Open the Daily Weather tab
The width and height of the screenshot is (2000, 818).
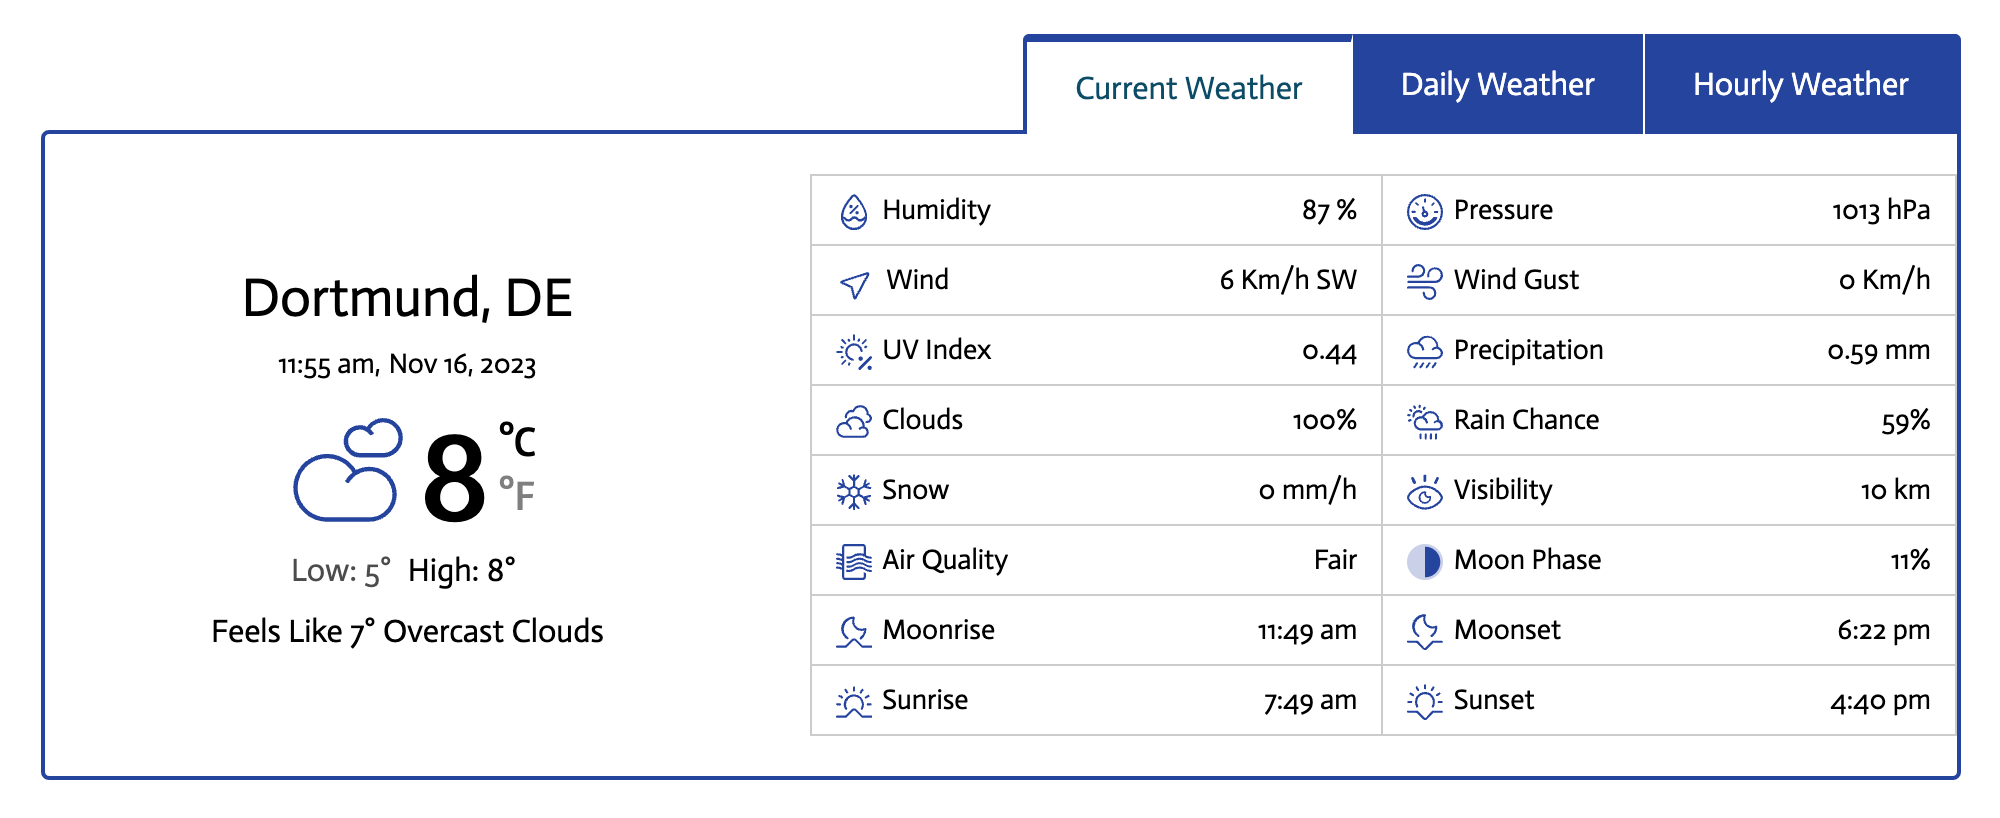(x=1497, y=84)
